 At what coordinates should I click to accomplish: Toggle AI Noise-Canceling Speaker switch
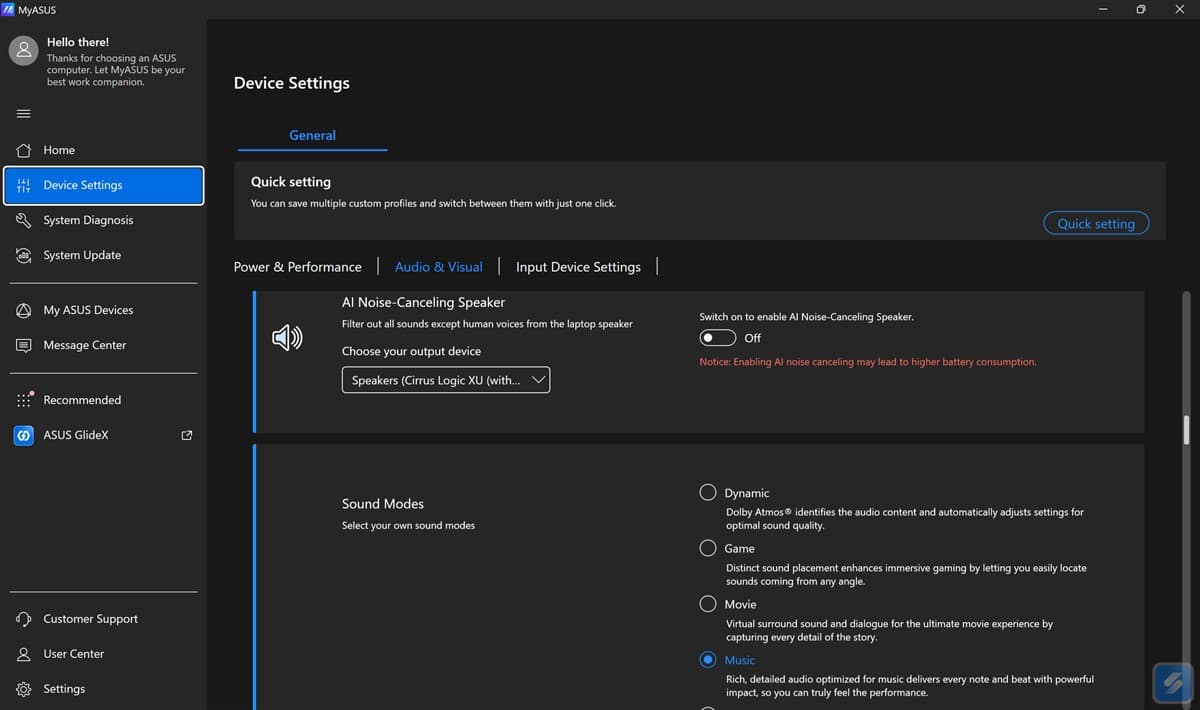click(718, 338)
